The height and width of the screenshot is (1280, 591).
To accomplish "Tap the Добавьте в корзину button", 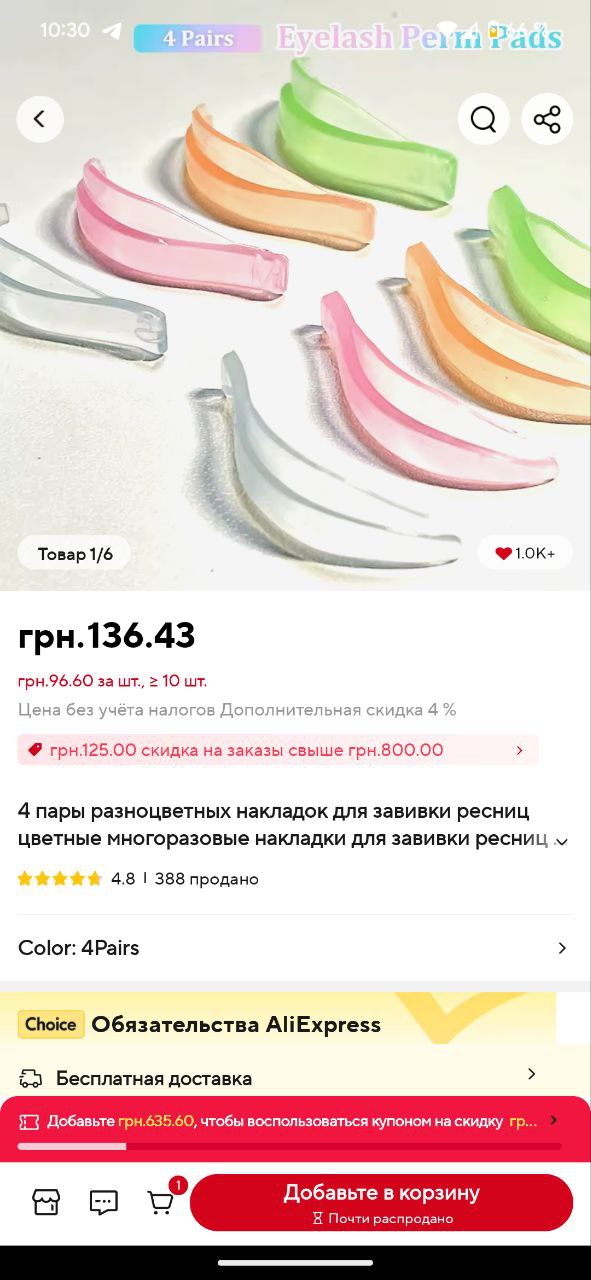I will (381, 1203).
